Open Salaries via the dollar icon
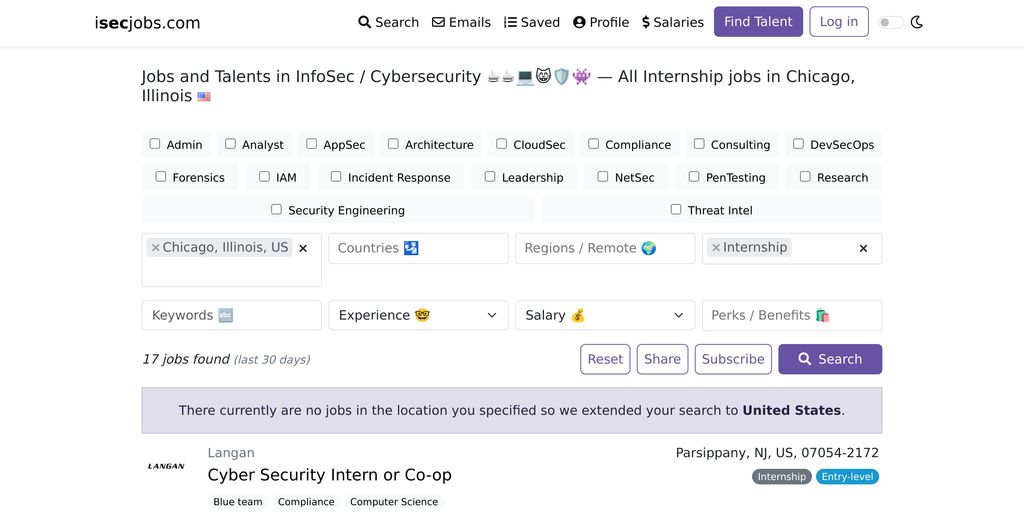This screenshot has height=512, width=1024. coord(646,22)
